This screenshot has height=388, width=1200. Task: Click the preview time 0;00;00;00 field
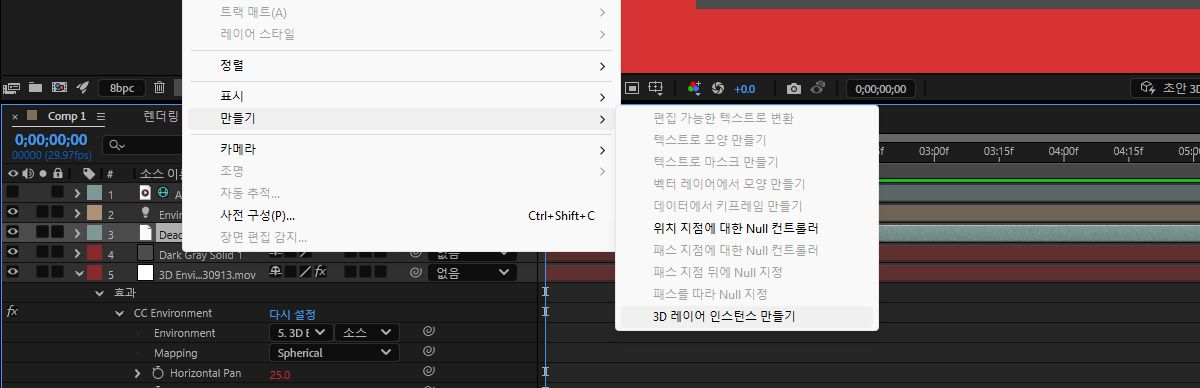[x=881, y=88]
